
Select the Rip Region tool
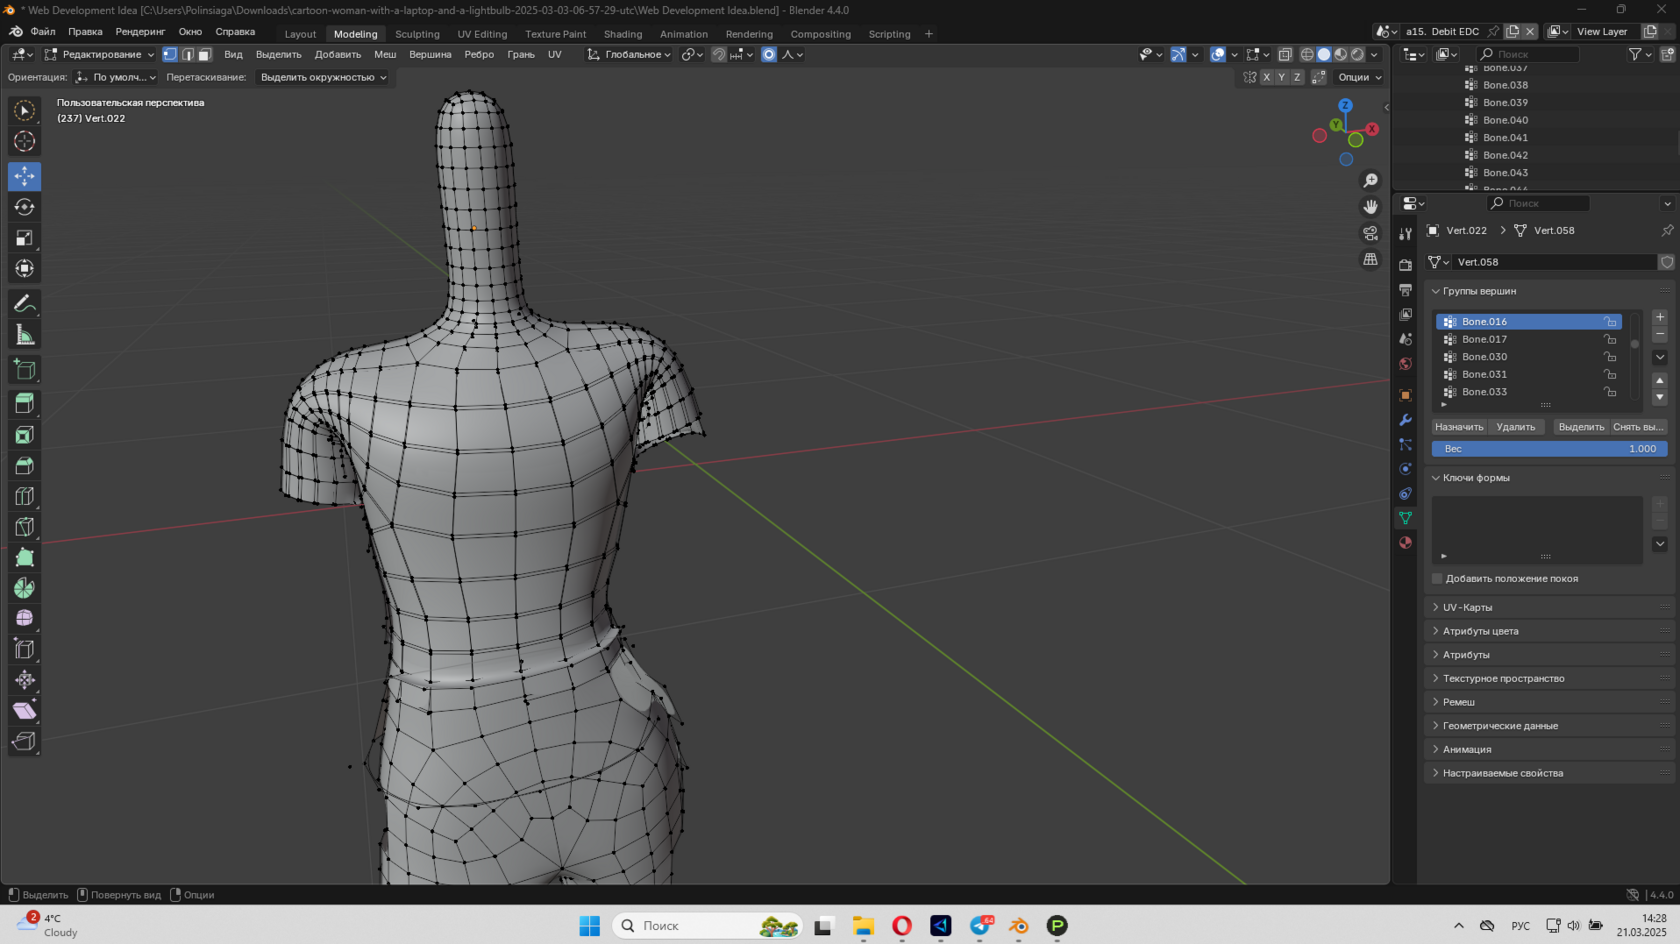[24, 741]
